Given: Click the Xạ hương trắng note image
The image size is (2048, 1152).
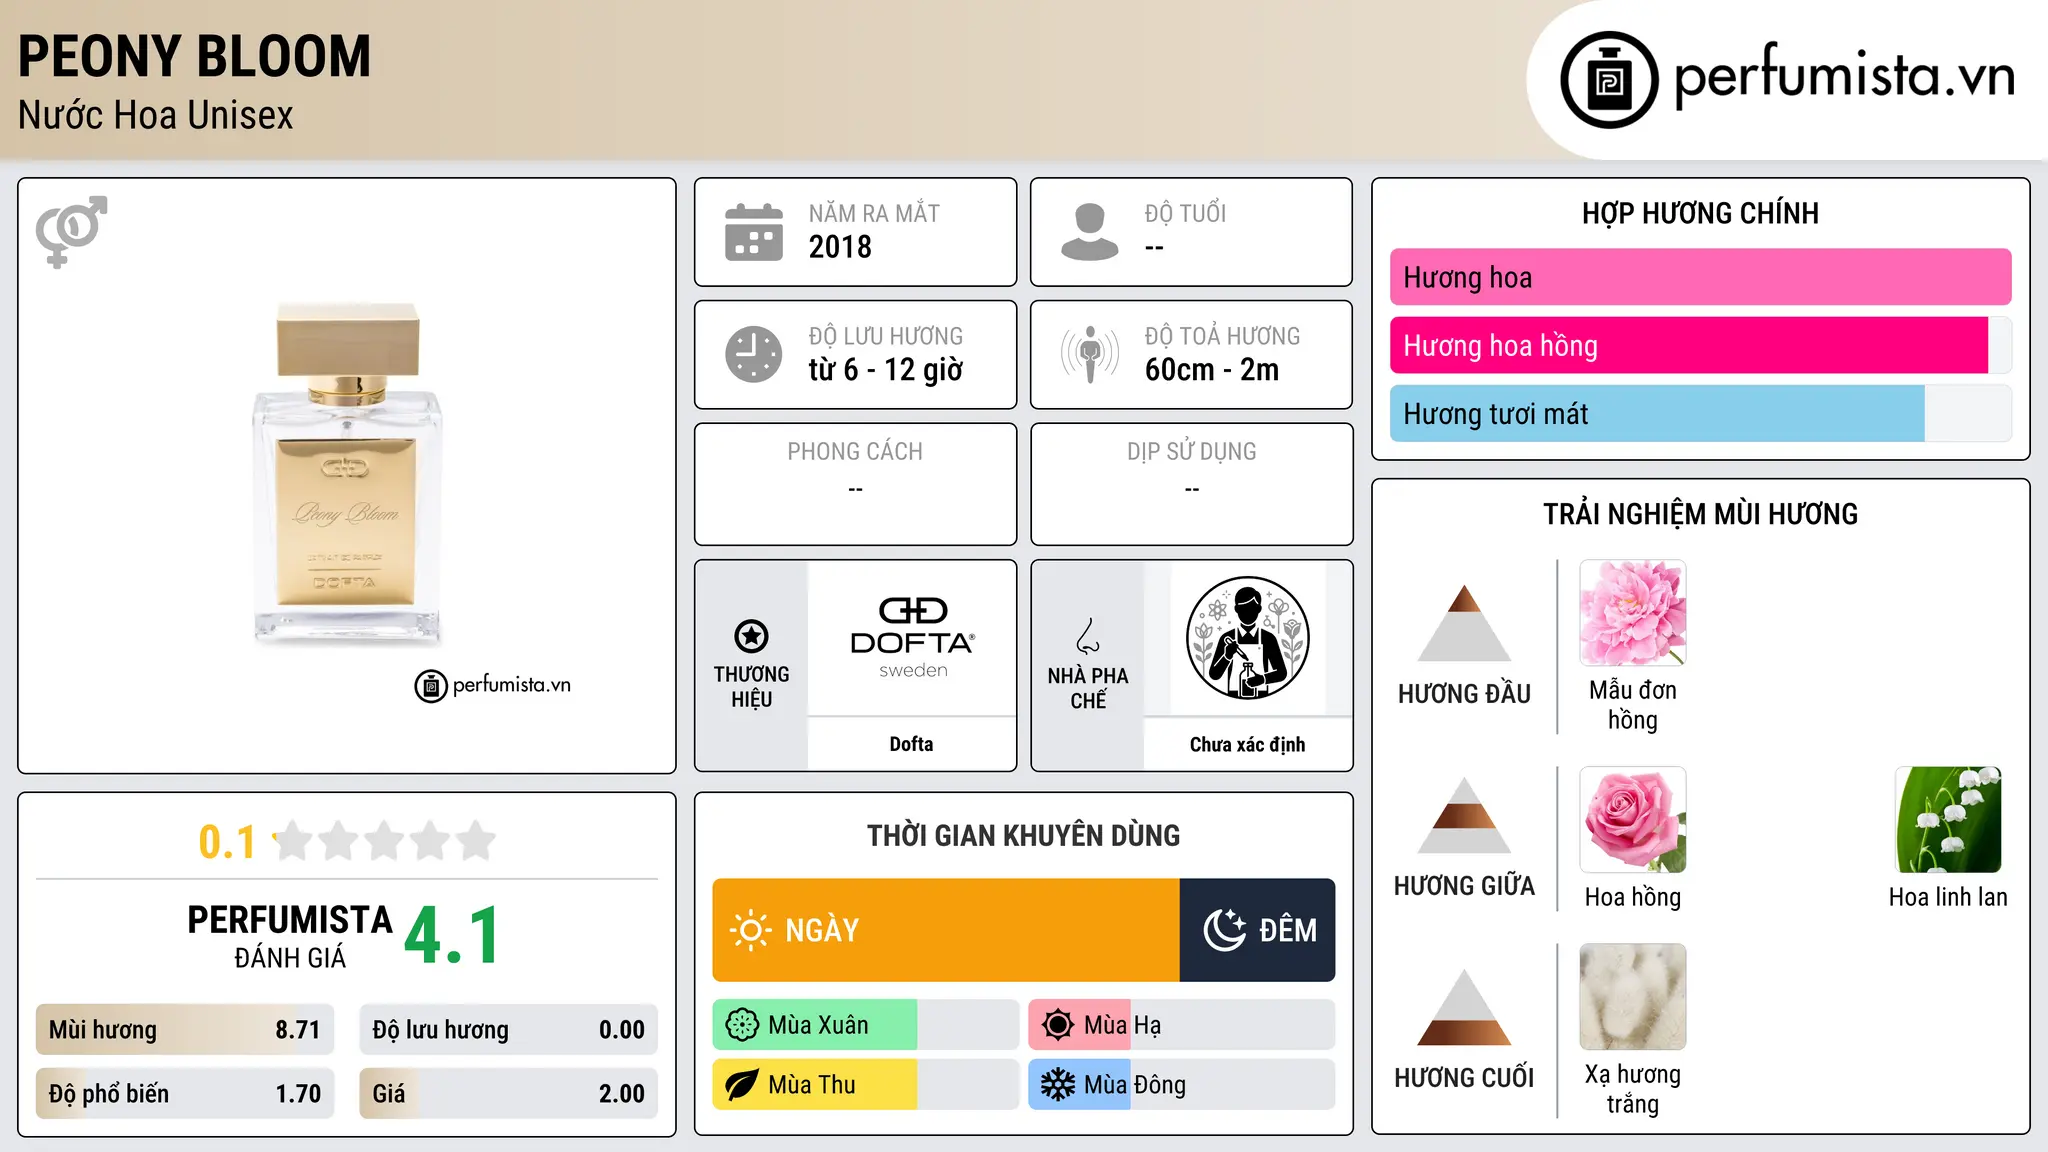Looking at the screenshot, I should pyautogui.click(x=1632, y=997).
